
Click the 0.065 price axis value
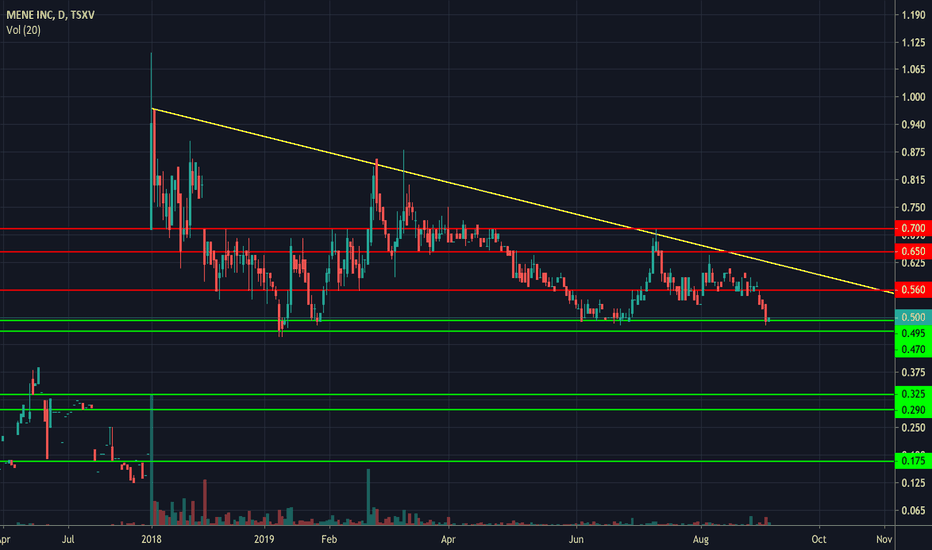coord(913,510)
